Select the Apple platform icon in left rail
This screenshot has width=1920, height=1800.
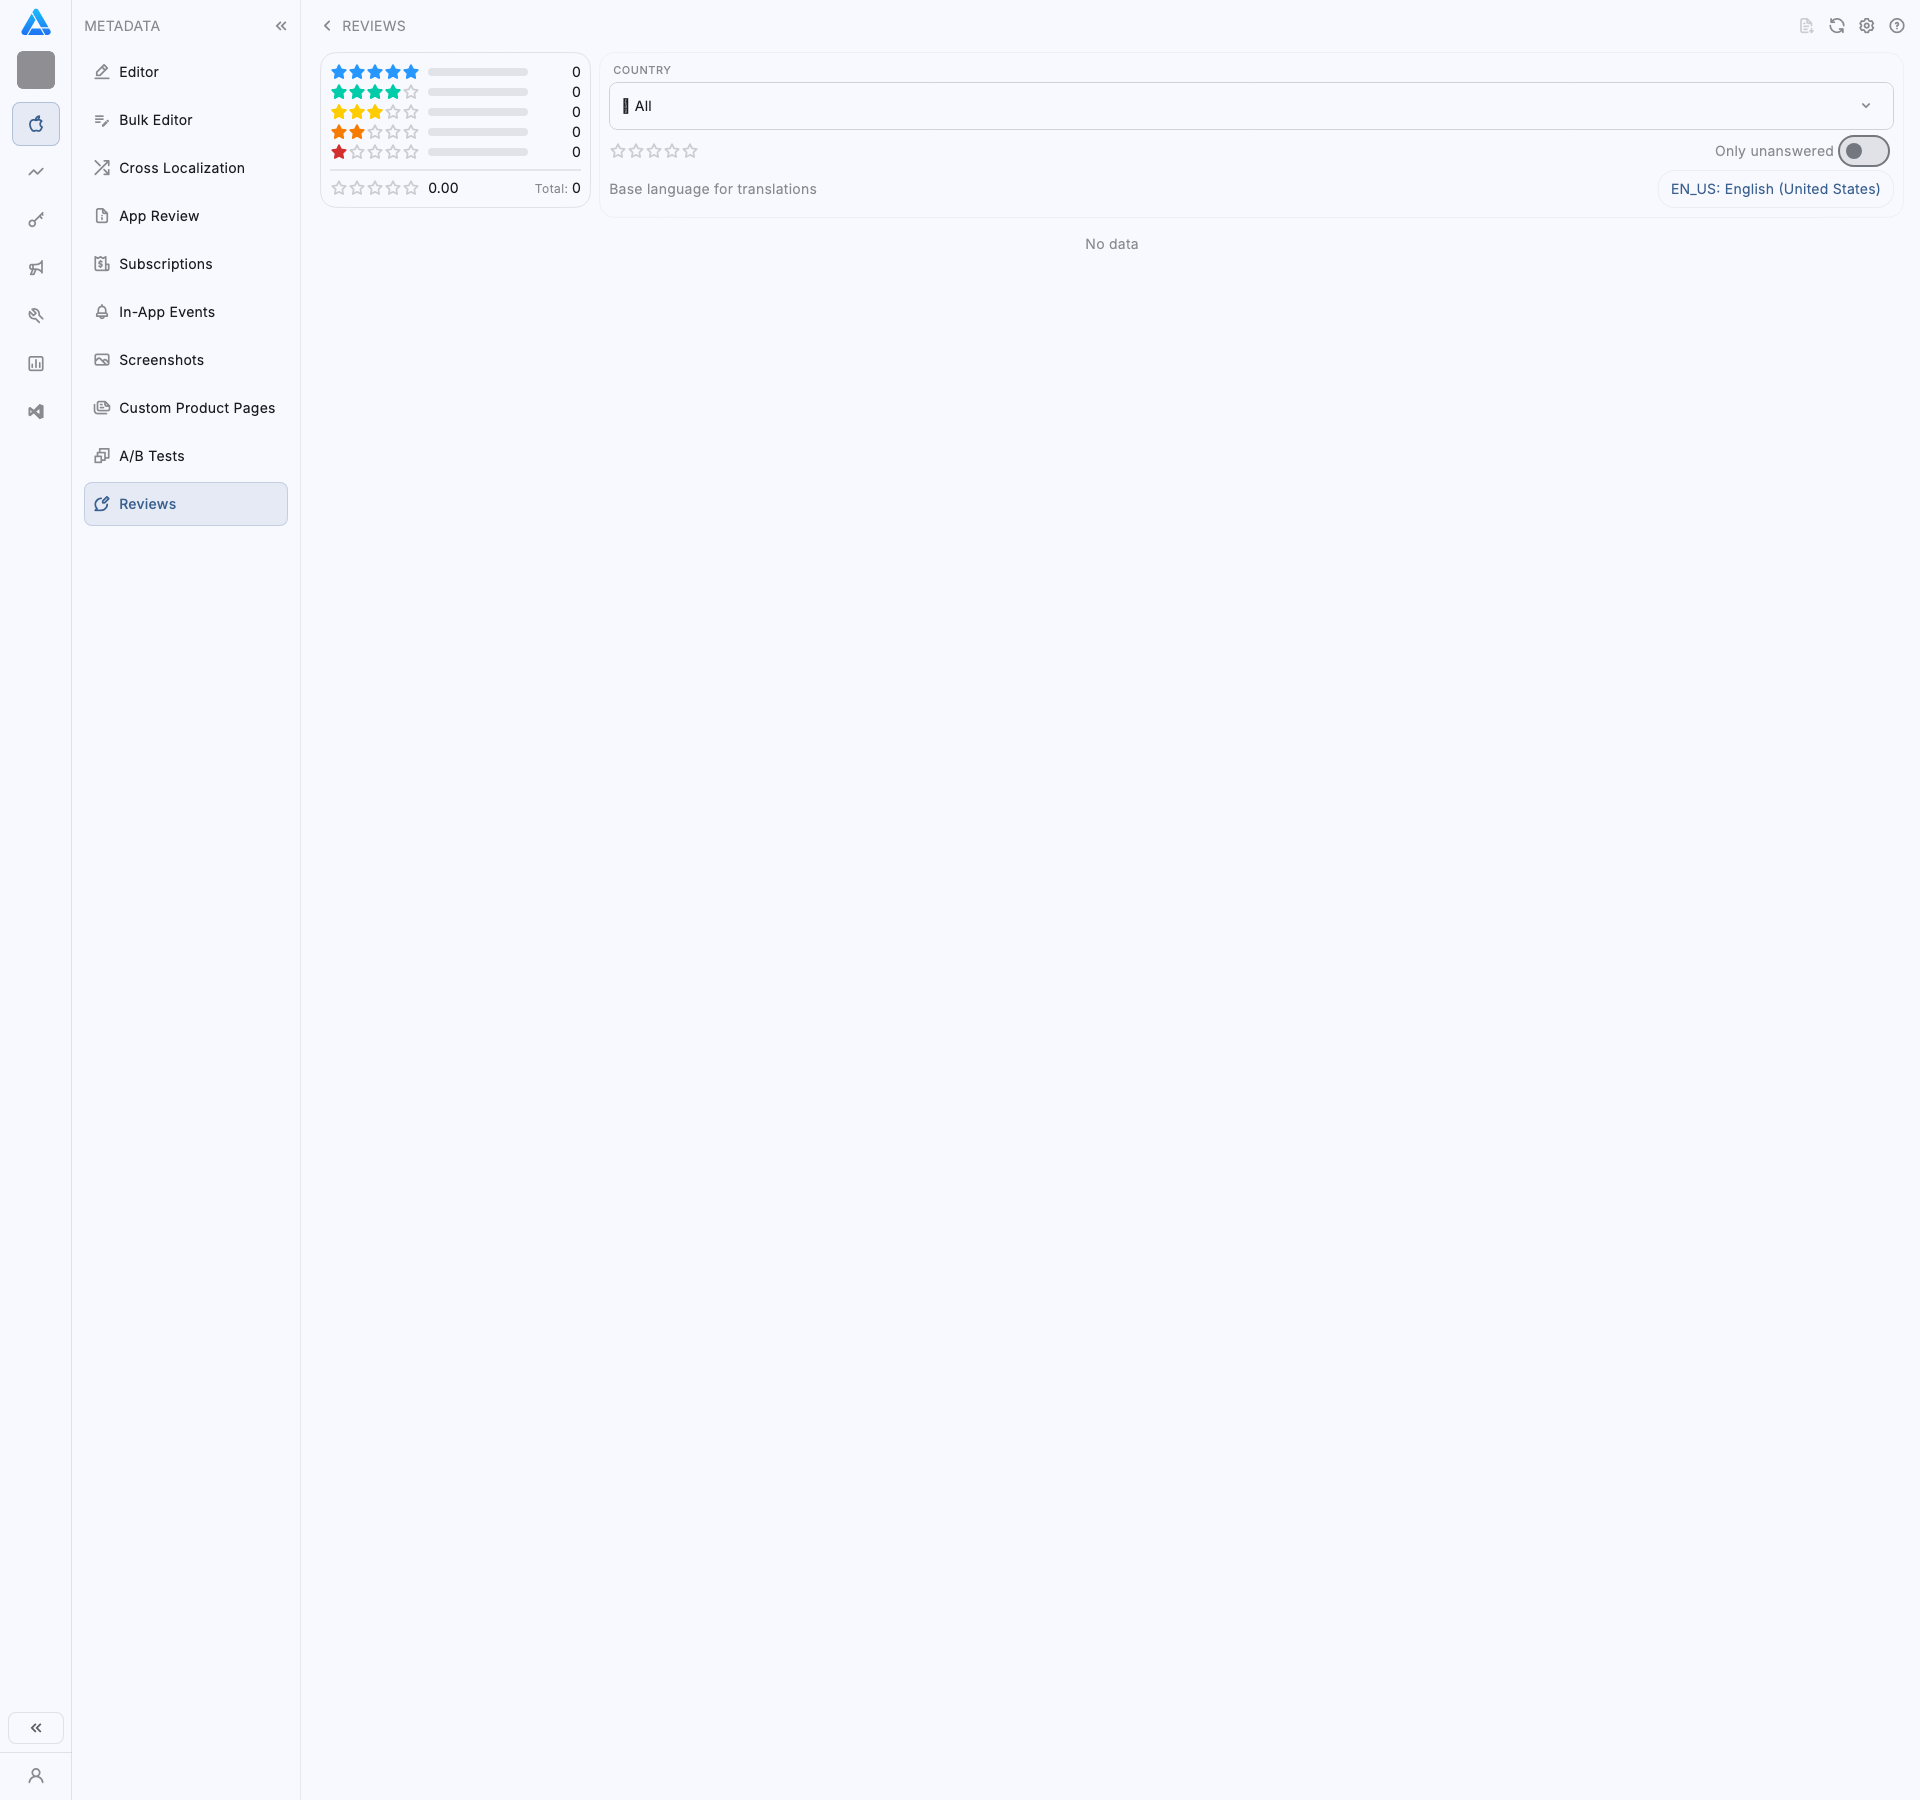[36, 124]
